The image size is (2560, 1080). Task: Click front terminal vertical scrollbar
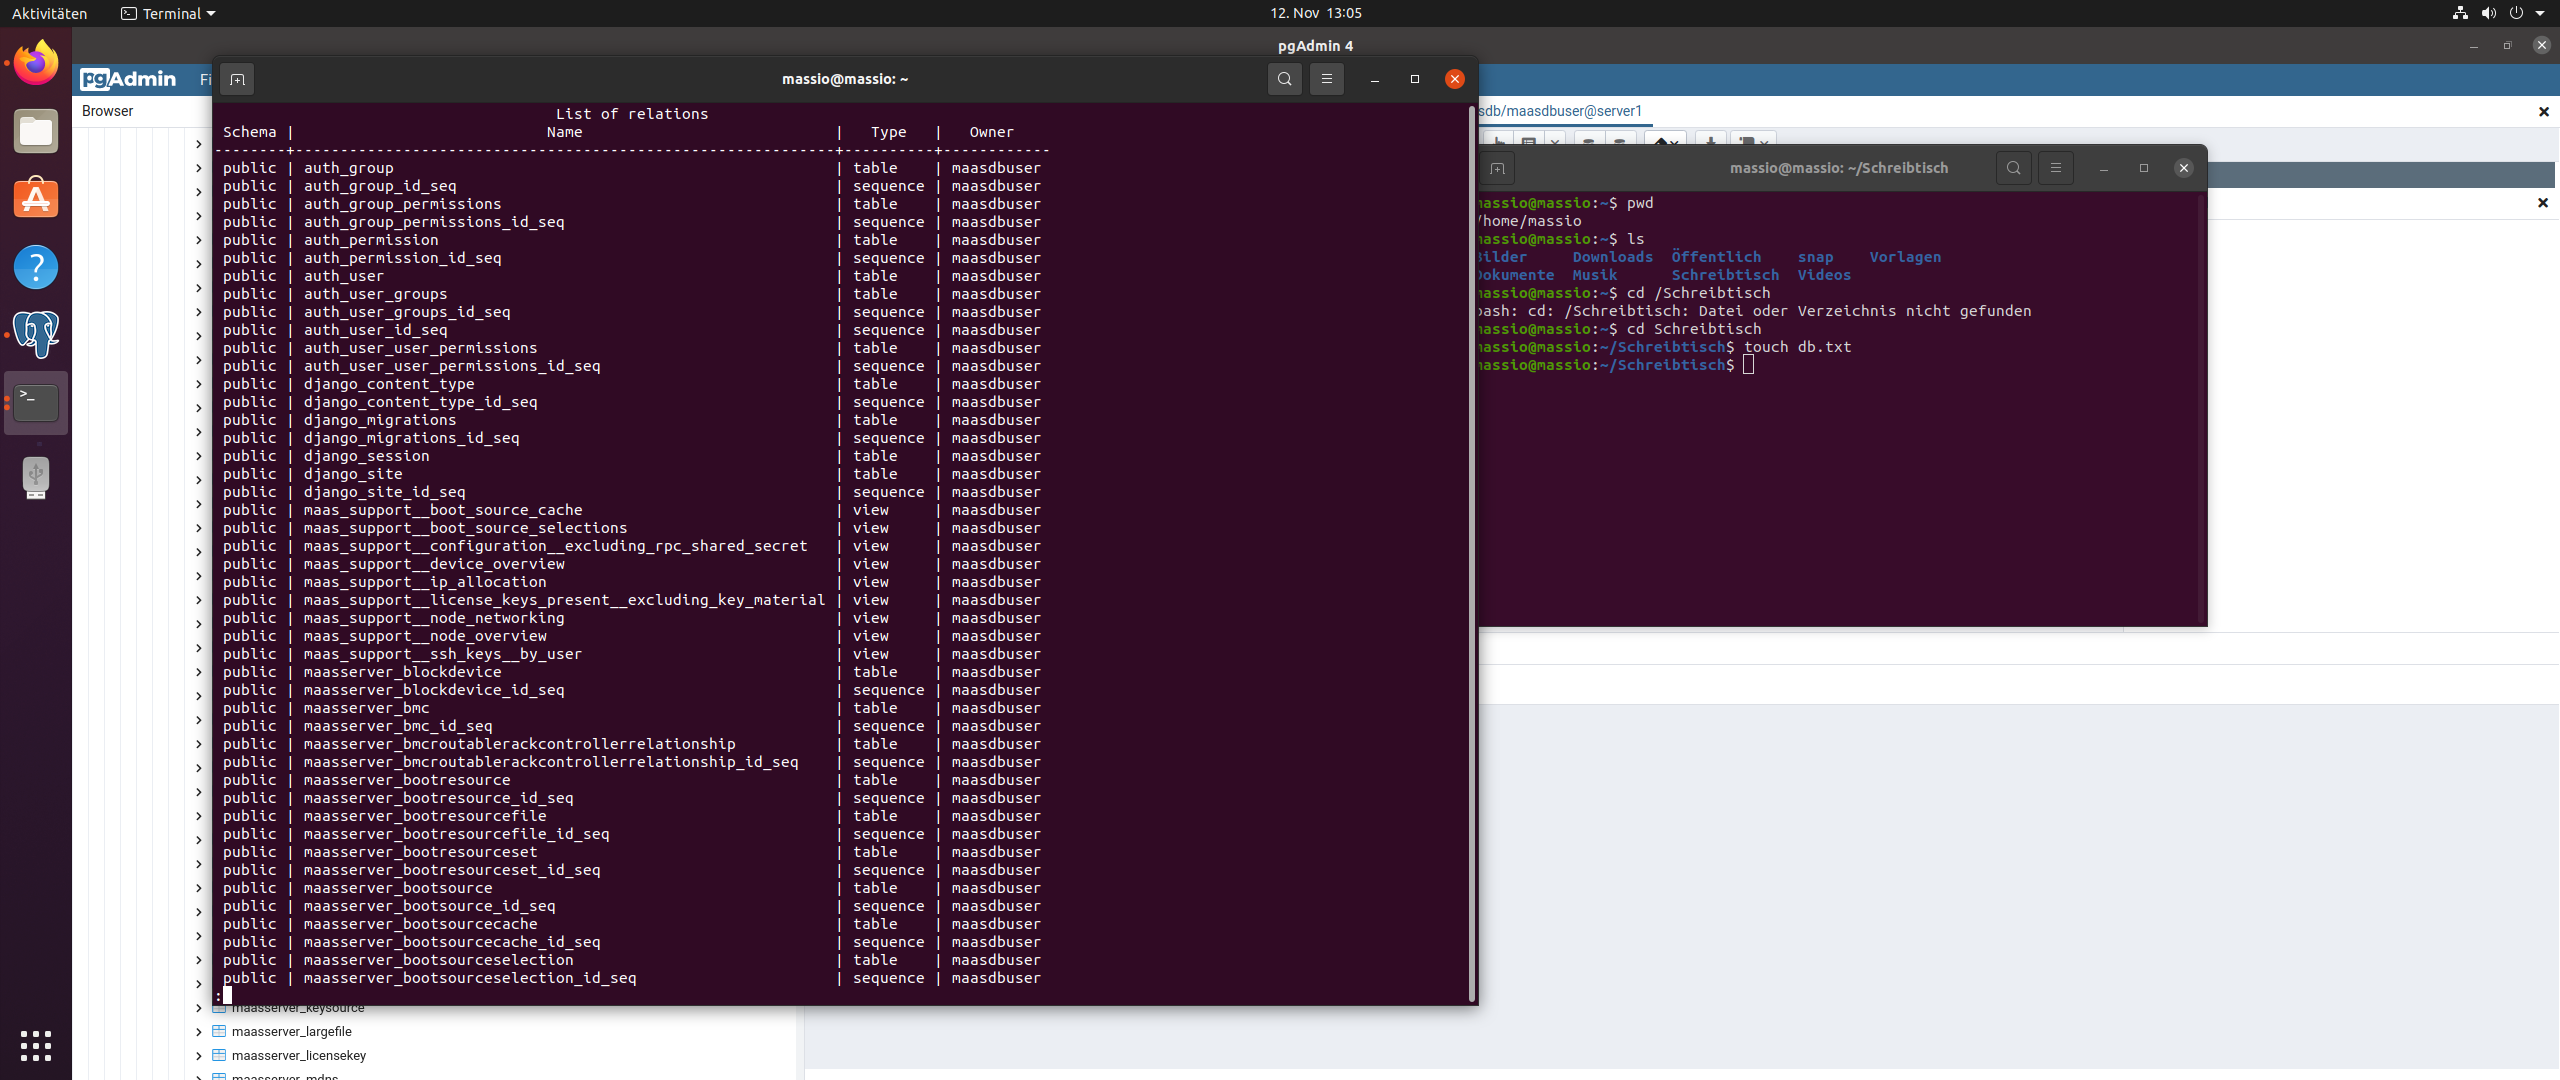1471,550
